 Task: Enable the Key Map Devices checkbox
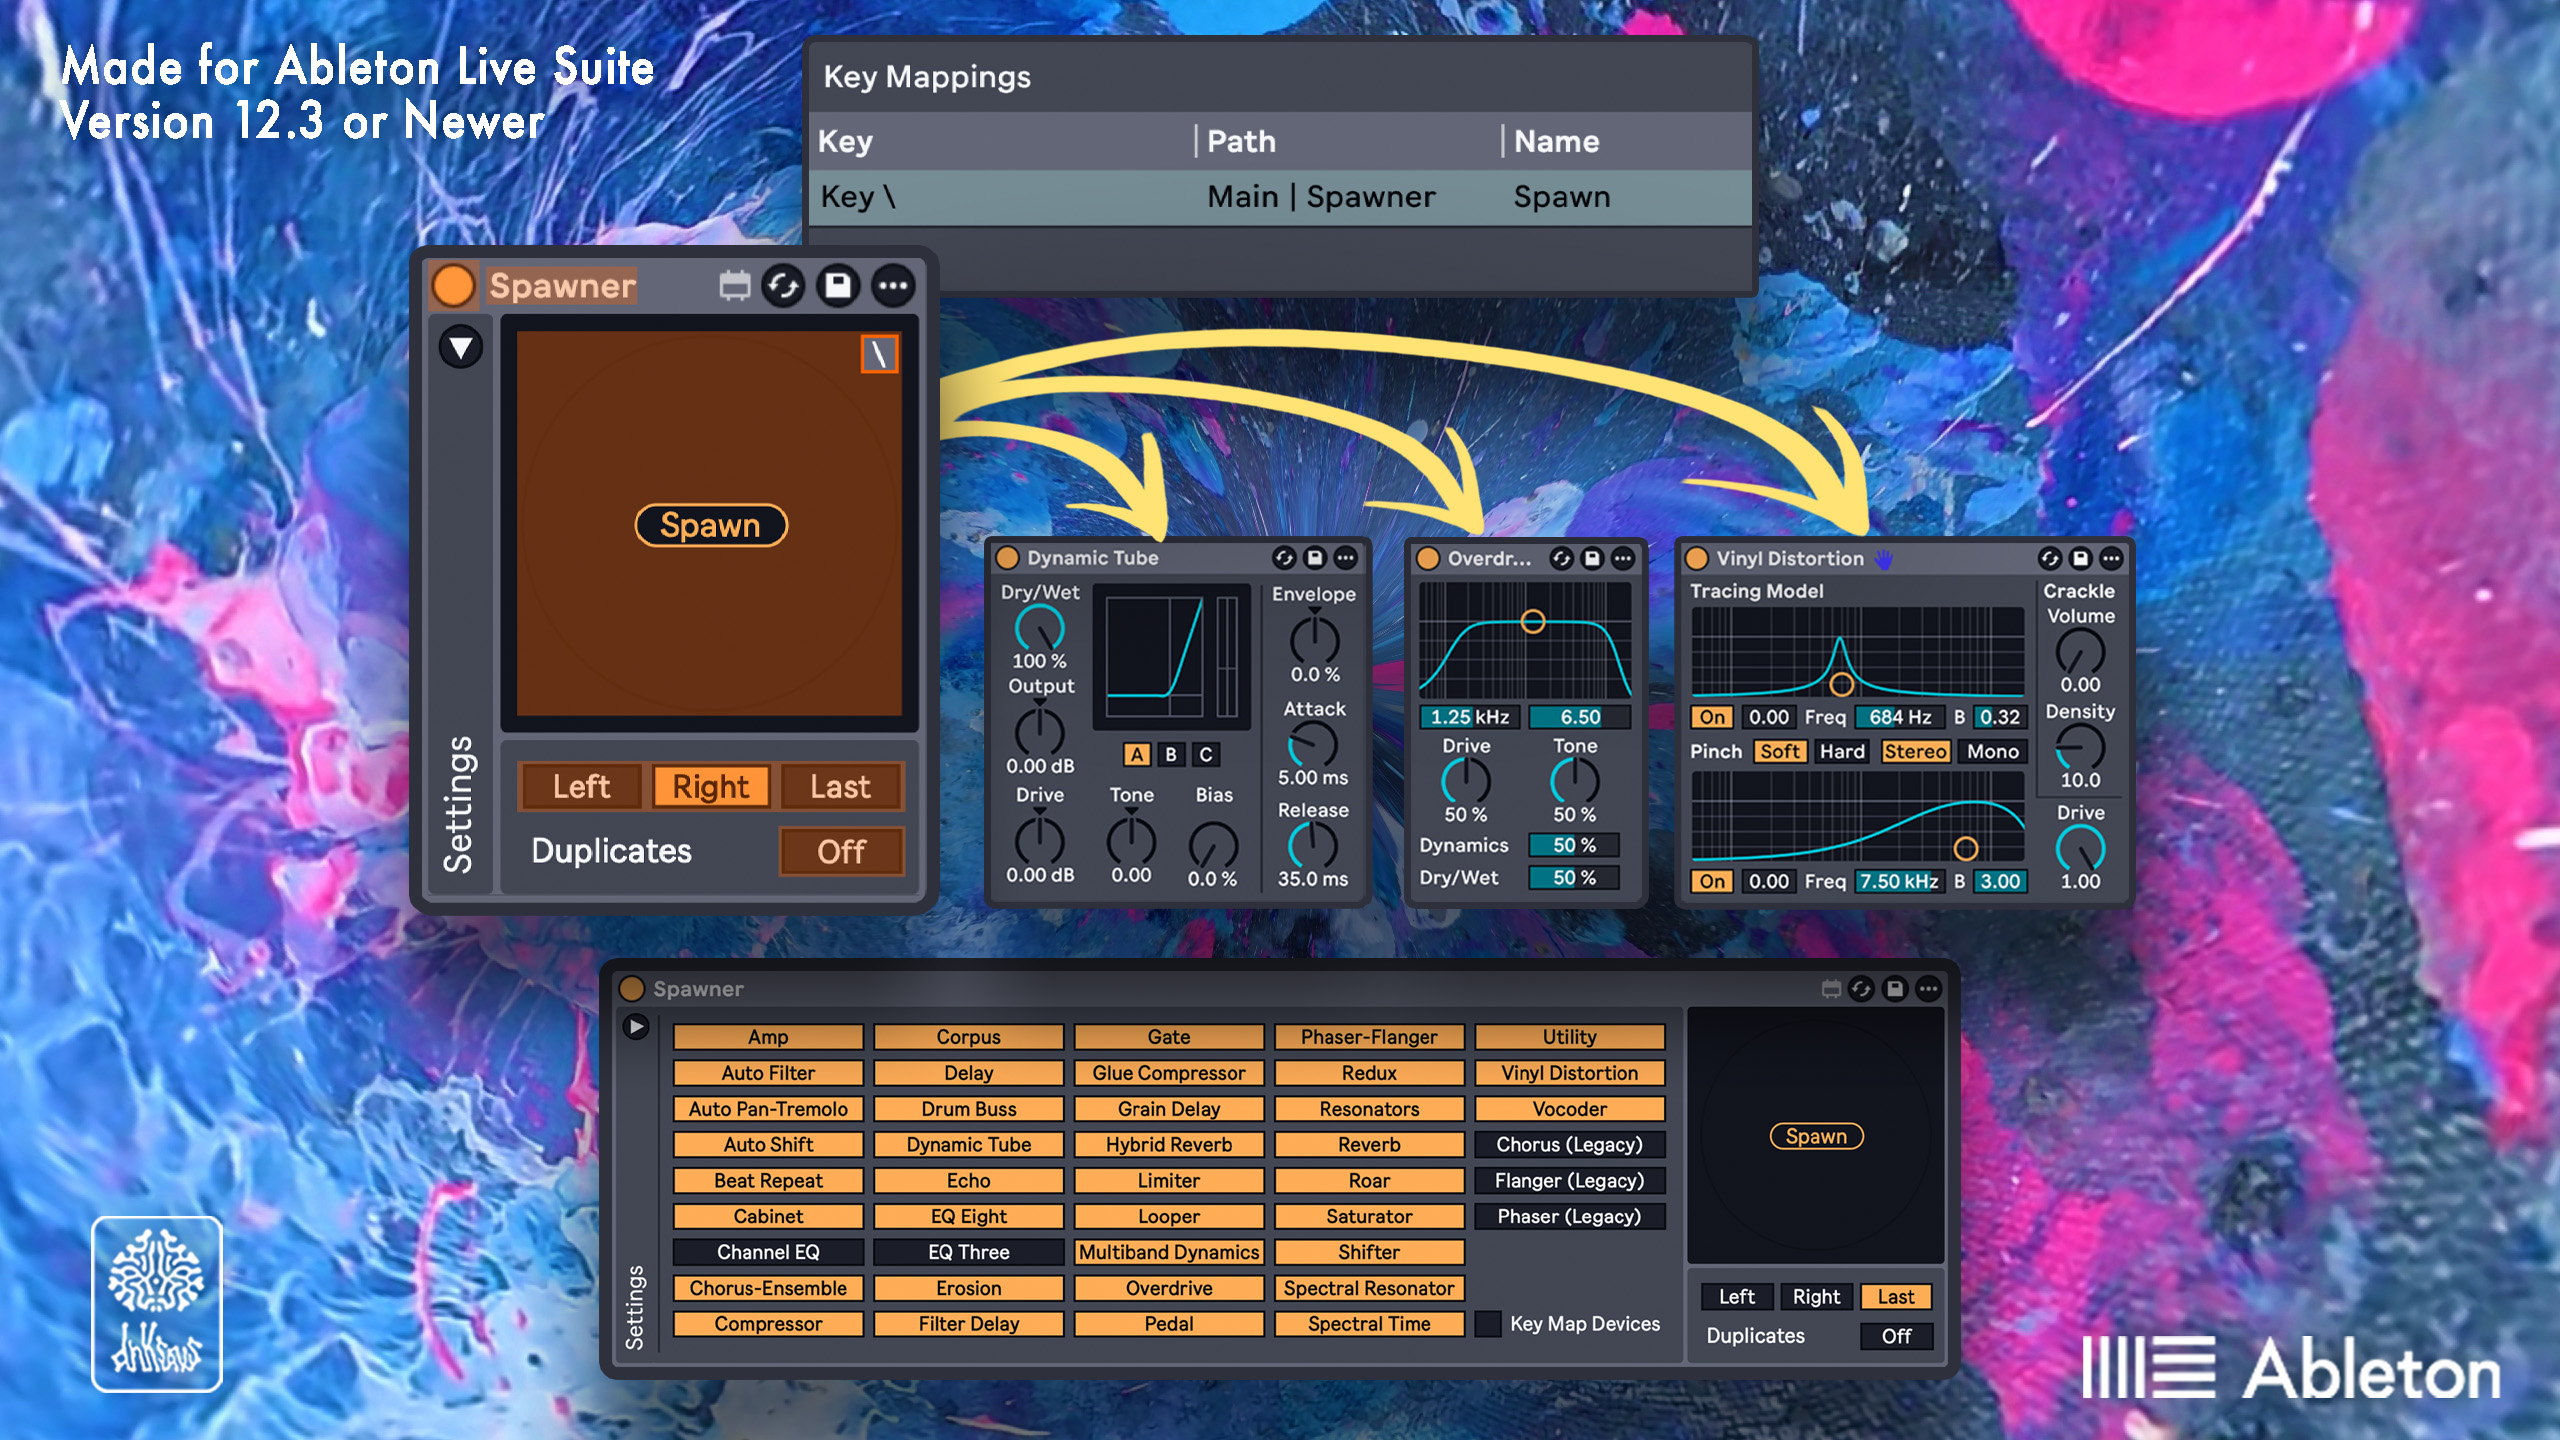1488,1324
